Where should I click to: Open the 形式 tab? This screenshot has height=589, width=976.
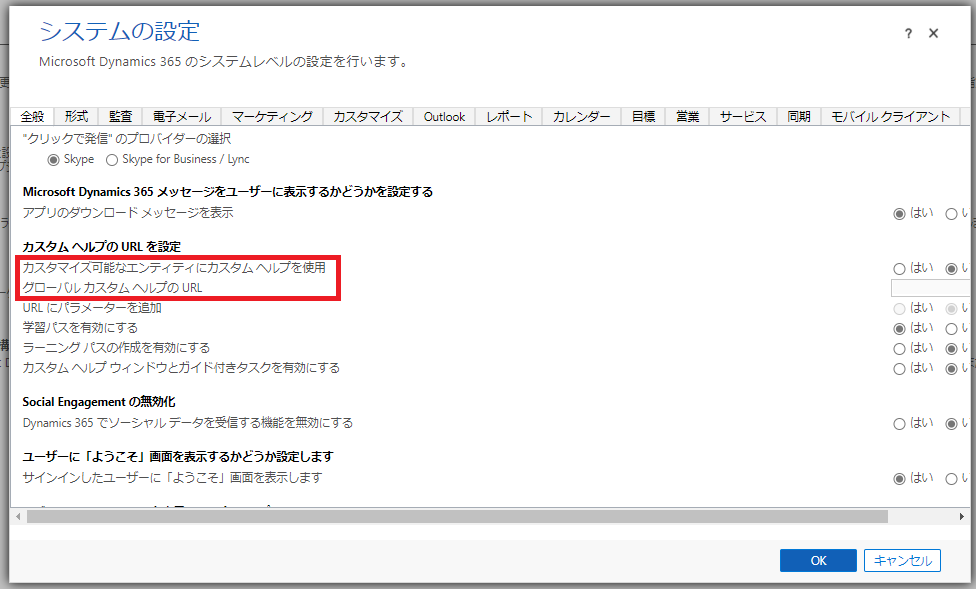click(x=76, y=116)
